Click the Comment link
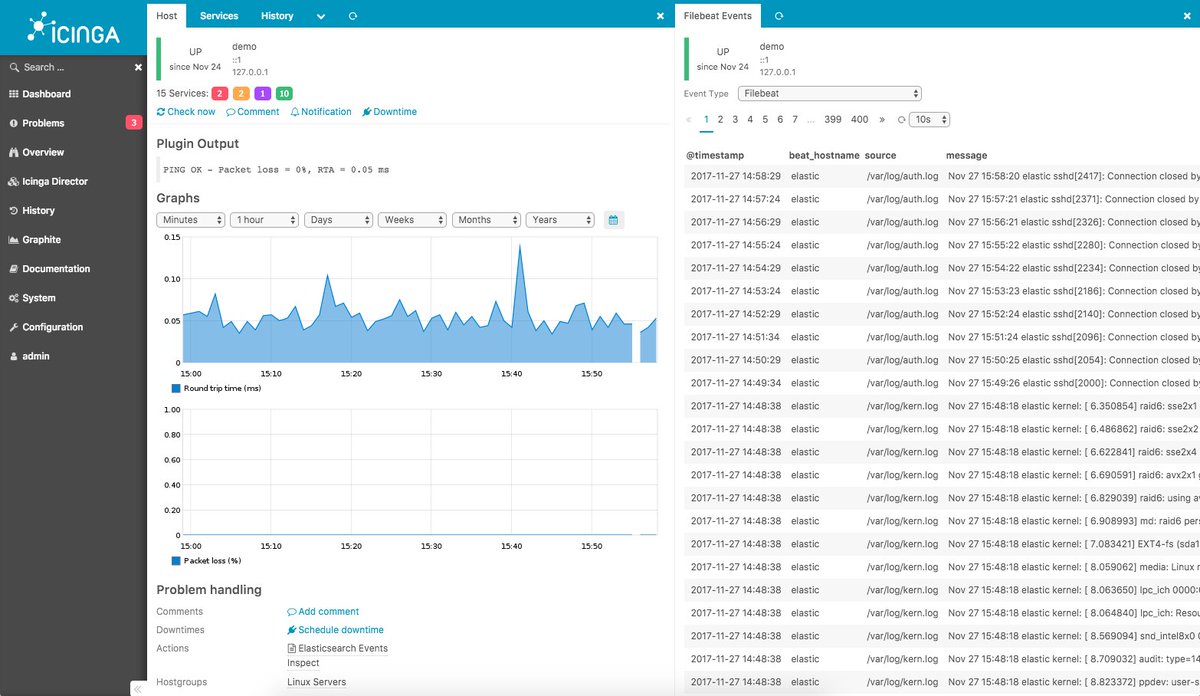1200x696 pixels. (253, 112)
